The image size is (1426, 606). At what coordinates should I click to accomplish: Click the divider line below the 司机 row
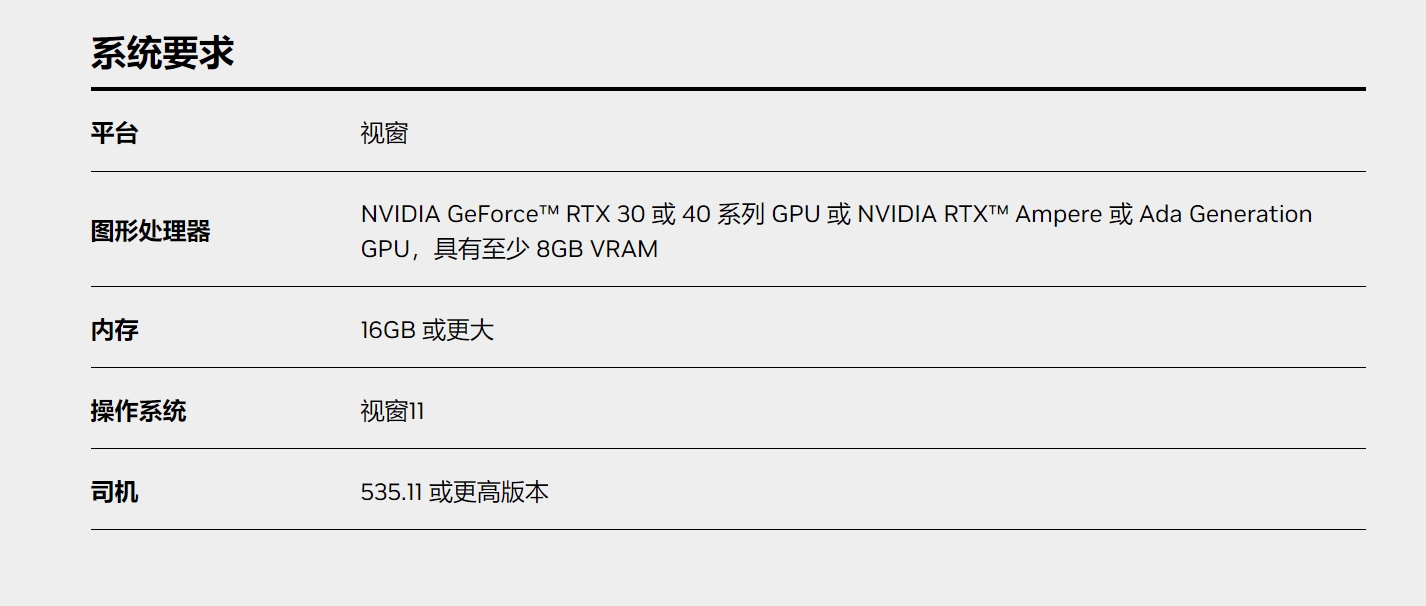coord(728,529)
